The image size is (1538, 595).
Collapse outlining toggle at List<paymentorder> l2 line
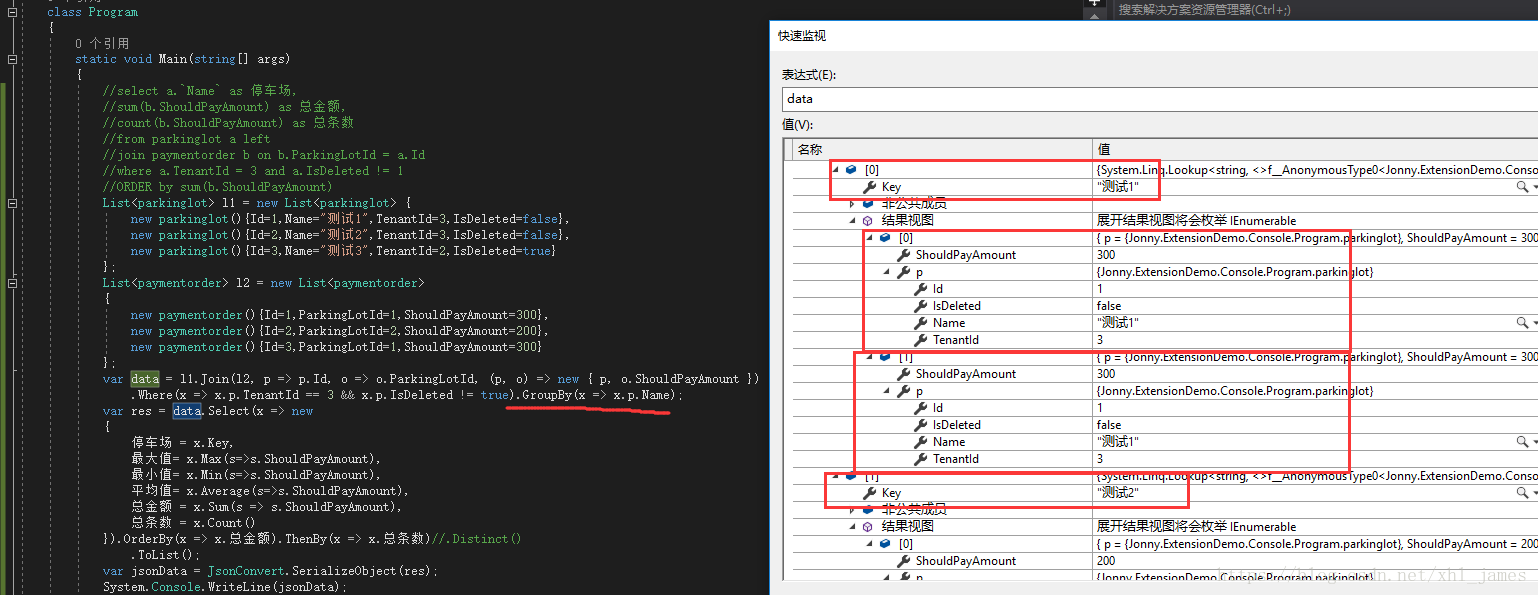(x=12, y=283)
